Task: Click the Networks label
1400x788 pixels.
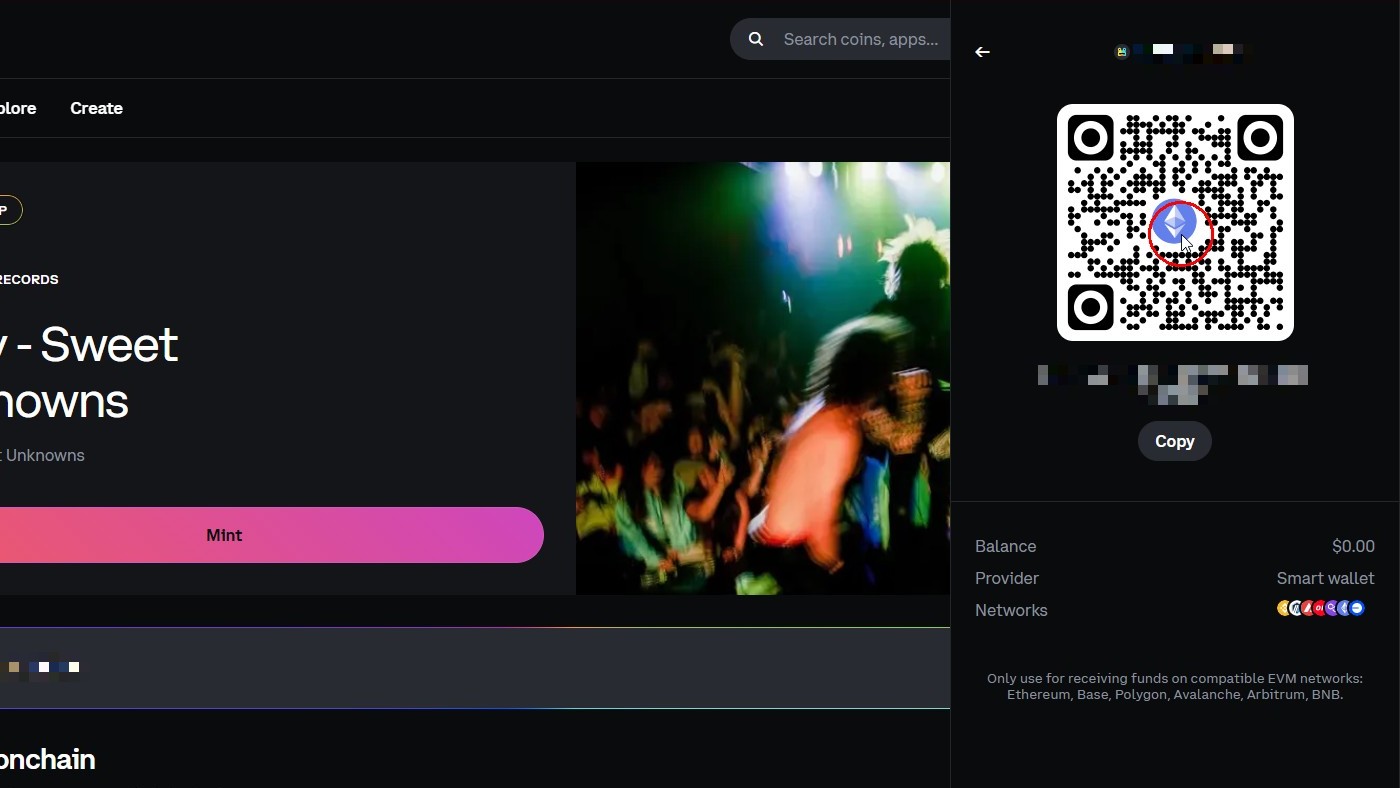Action: 1011,610
